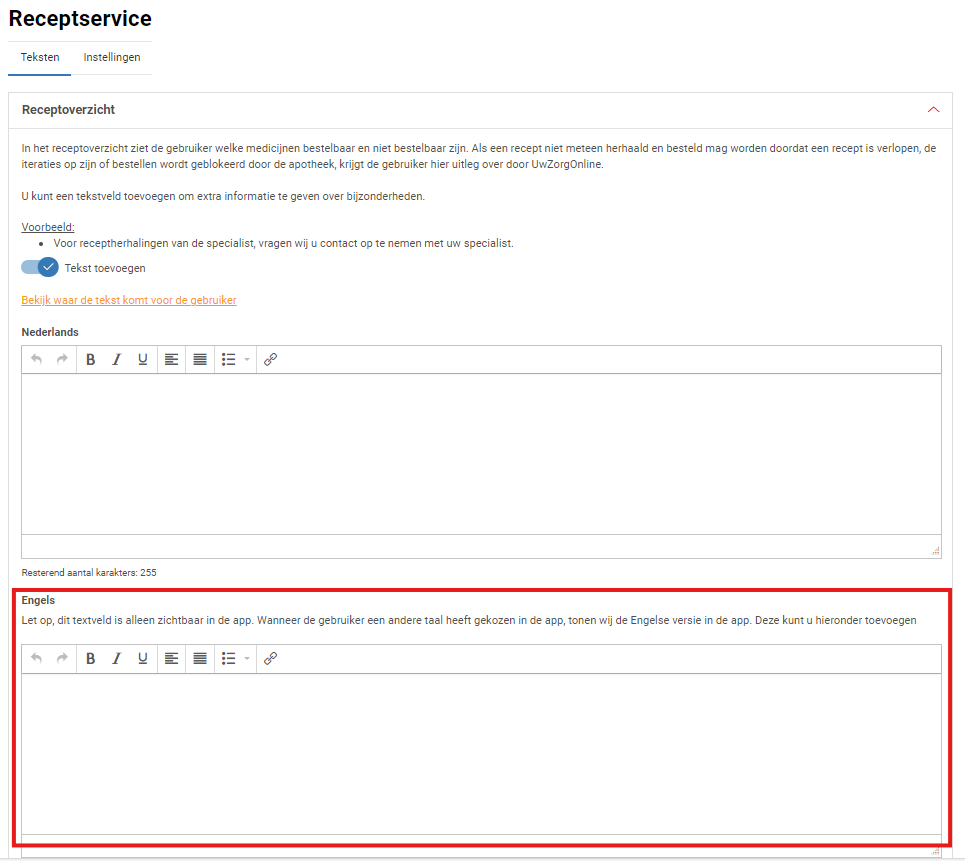Collapse the Receptoverzicht panel using the chevron
965x861 pixels.
click(933, 109)
